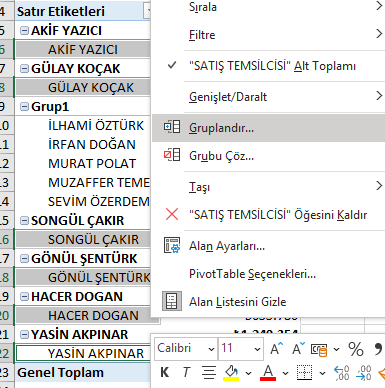
Task: Open the Genişlet/Daralt submenu
Action: (x=269, y=96)
